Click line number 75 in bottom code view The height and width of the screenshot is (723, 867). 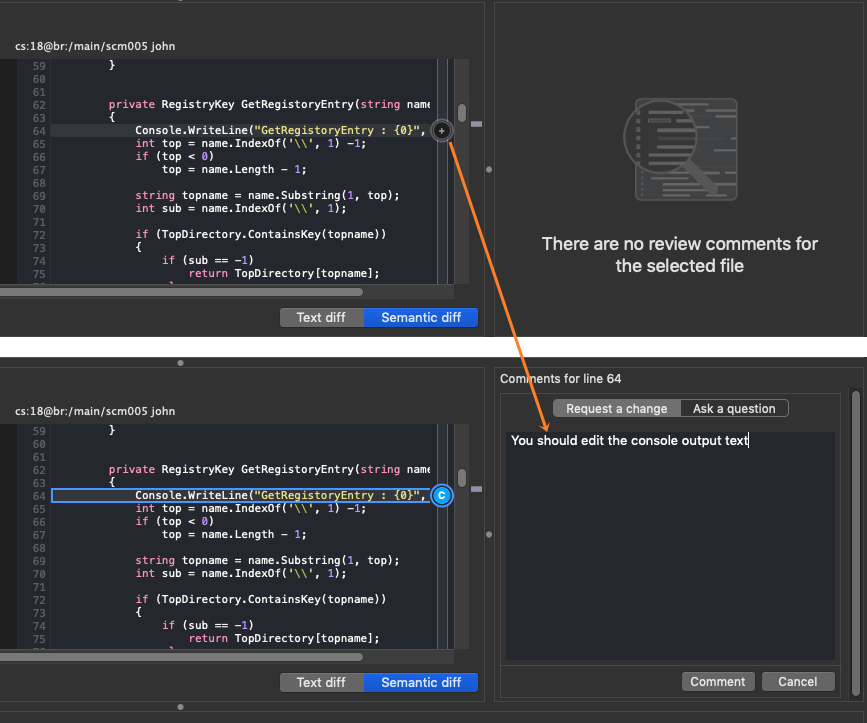[39, 639]
